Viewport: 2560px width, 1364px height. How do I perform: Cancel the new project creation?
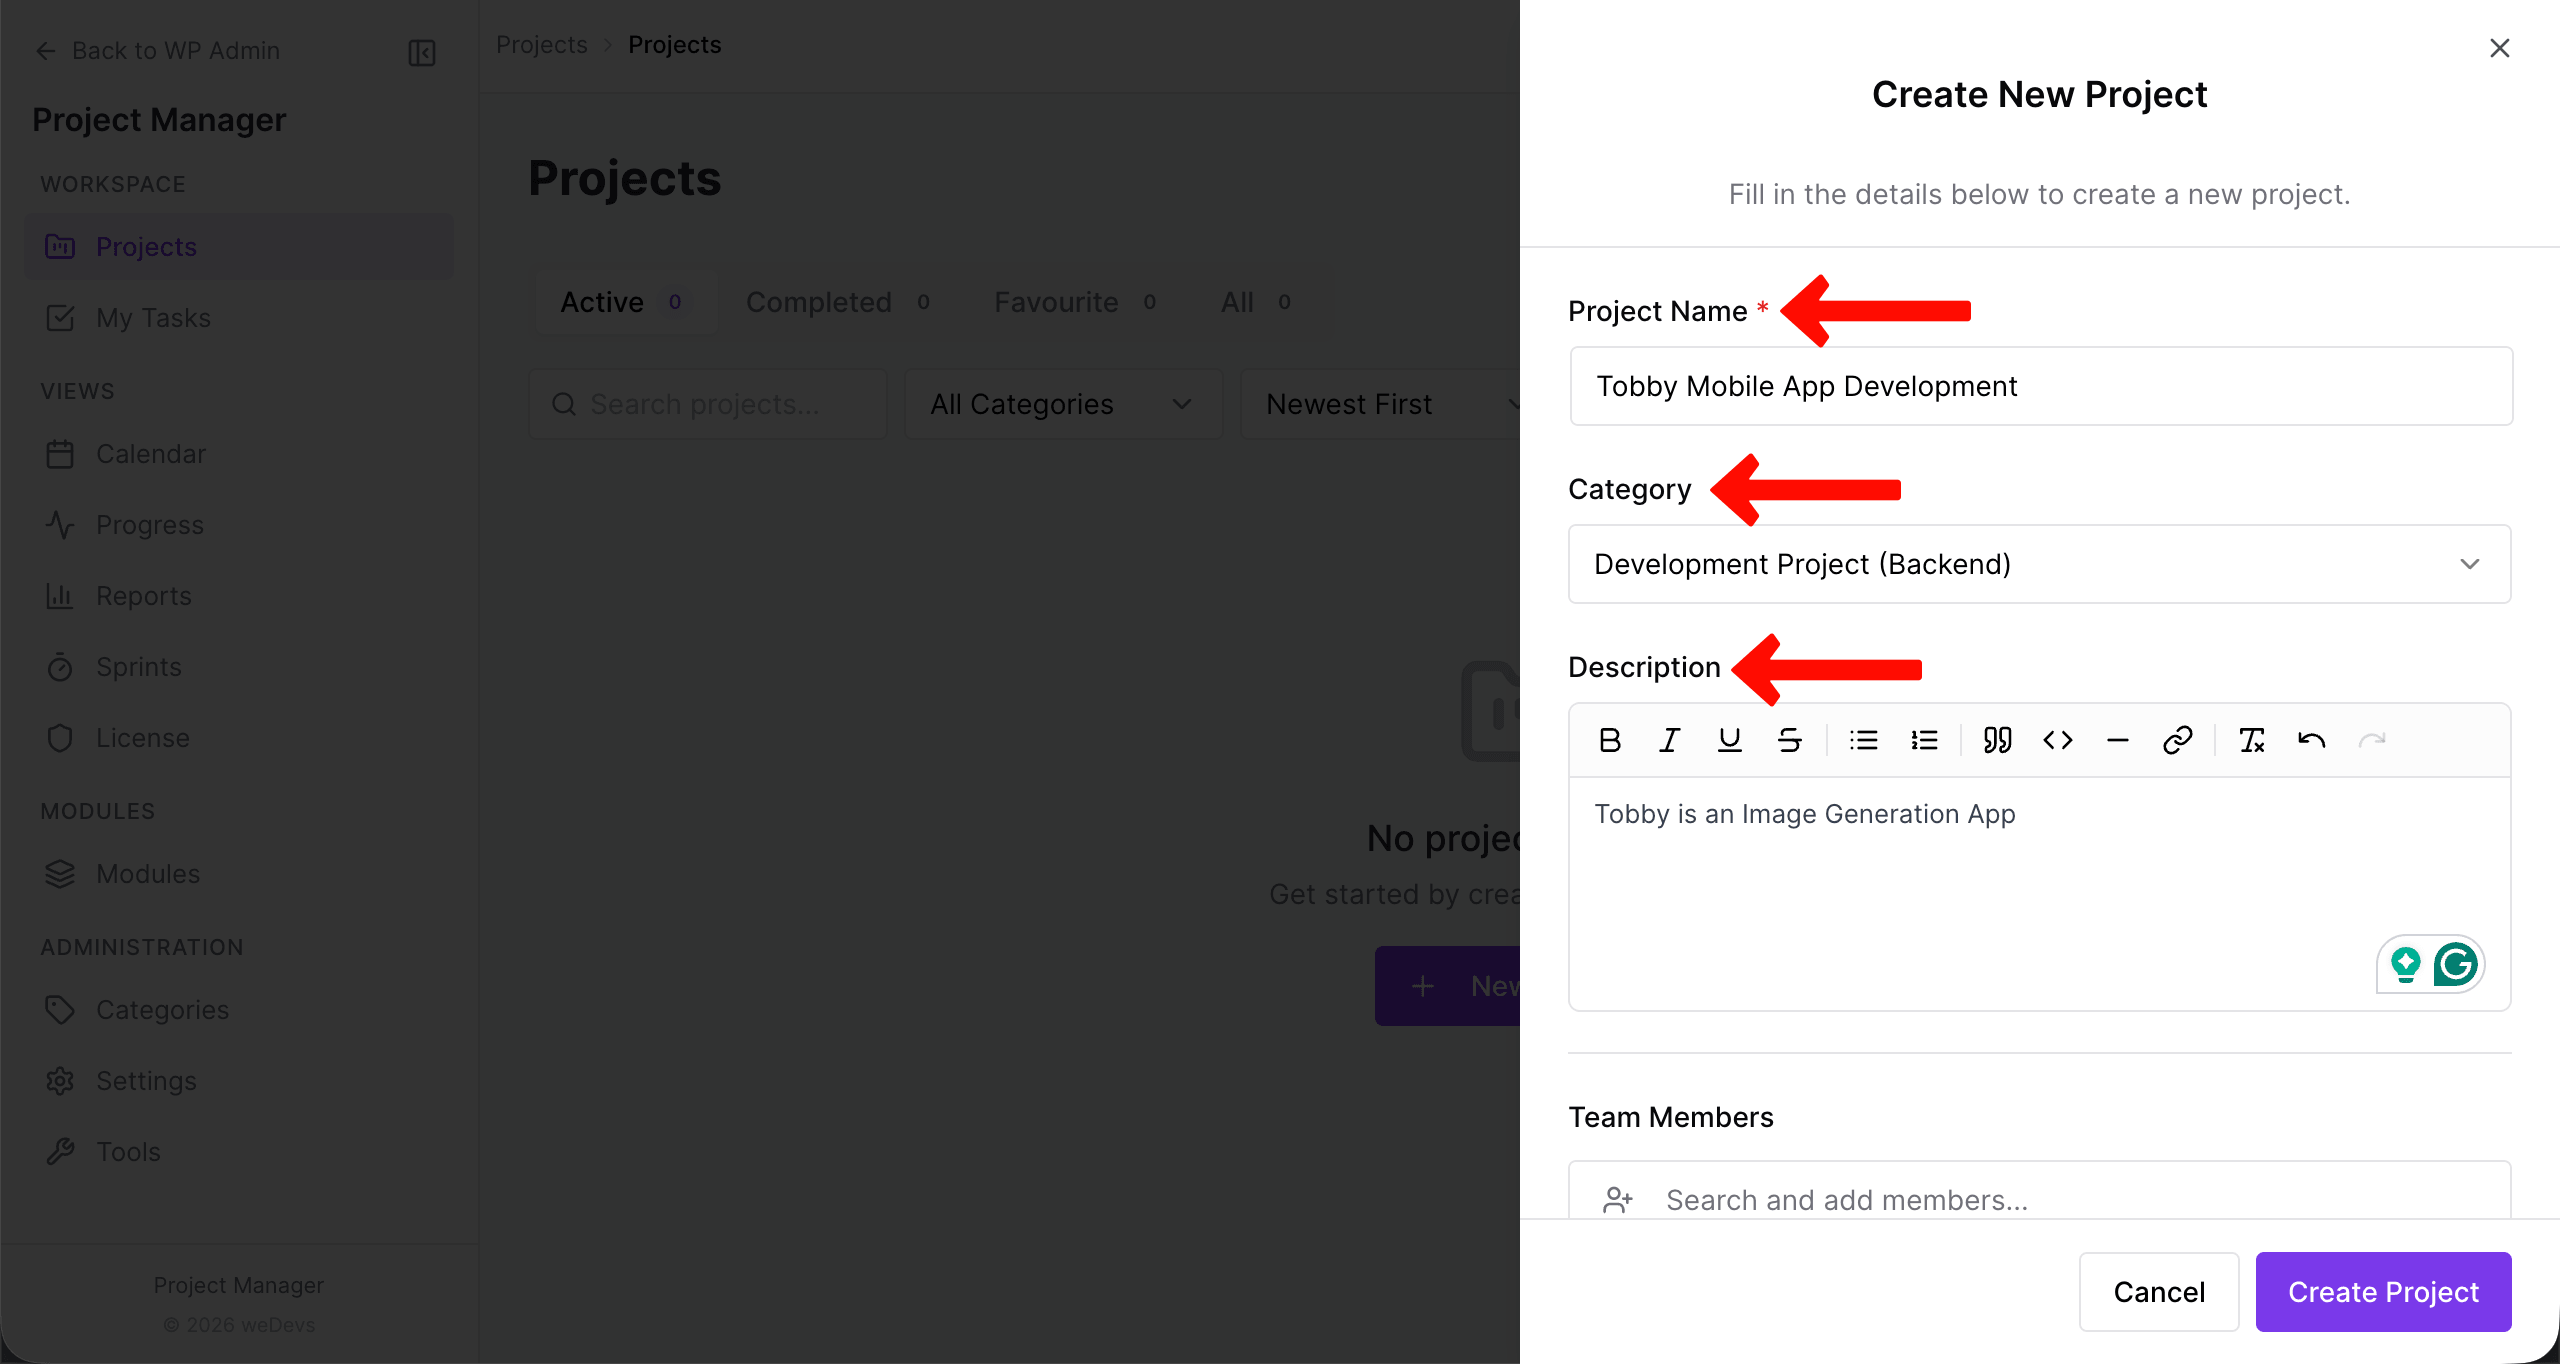pos(2158,1292)
